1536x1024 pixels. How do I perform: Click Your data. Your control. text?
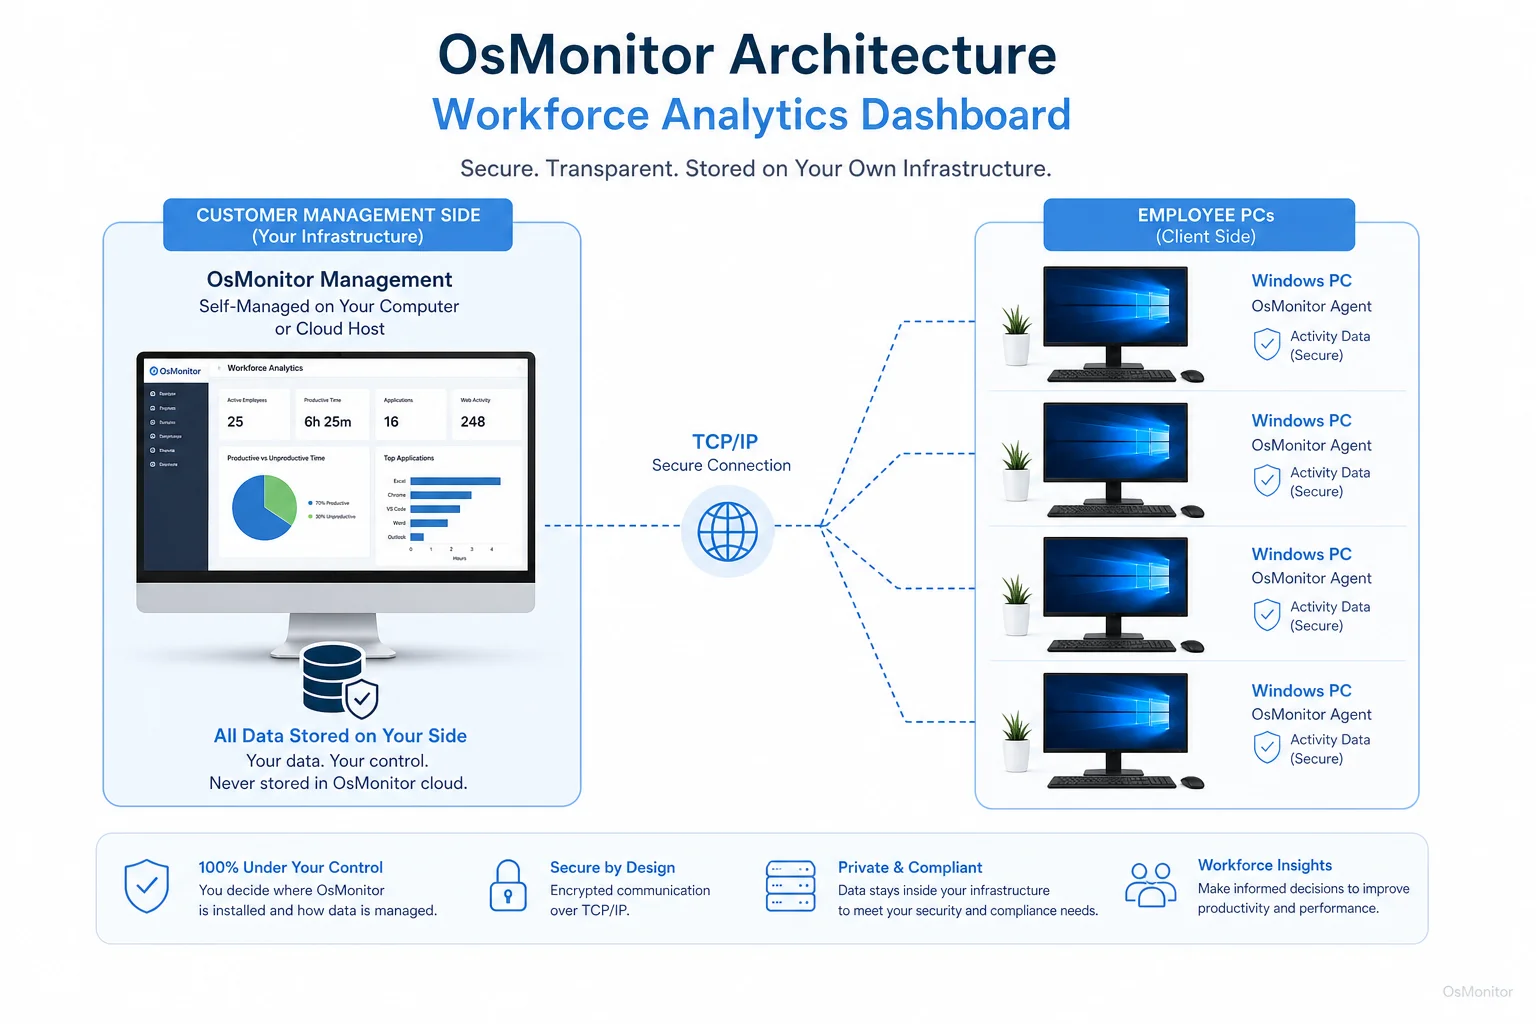337,761
